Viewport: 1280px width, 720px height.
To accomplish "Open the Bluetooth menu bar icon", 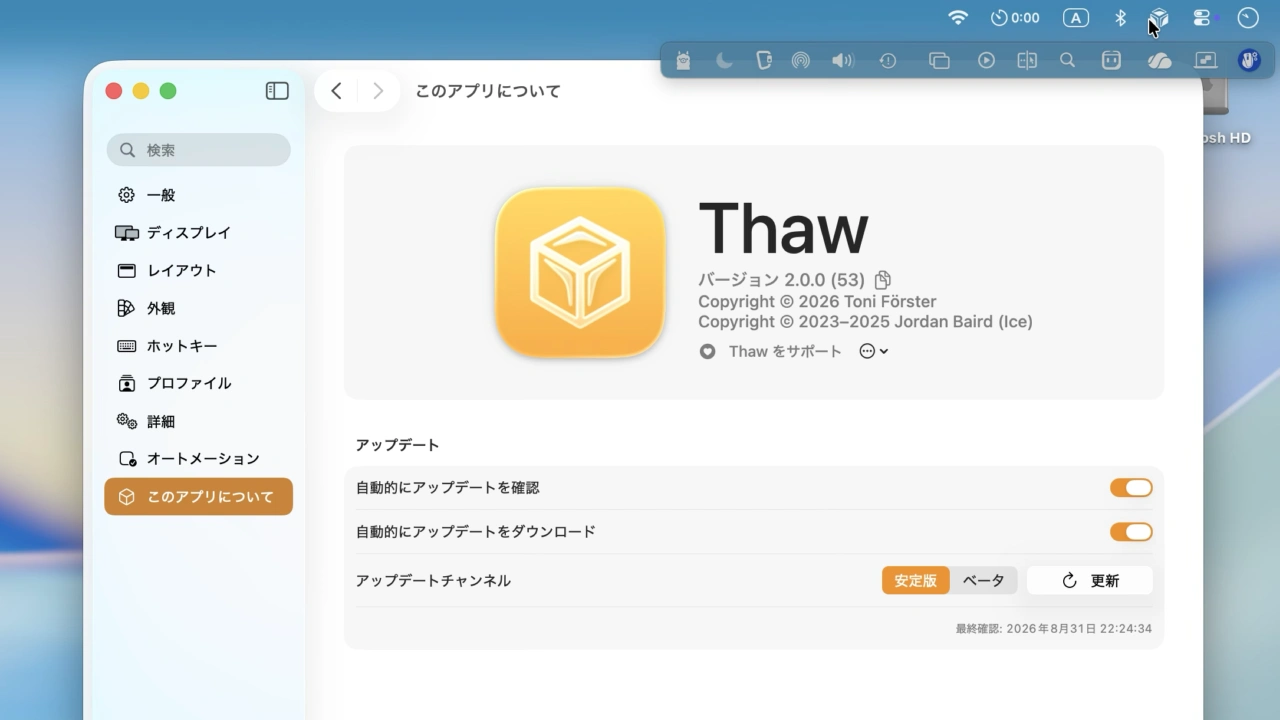I will [1121, 18].
